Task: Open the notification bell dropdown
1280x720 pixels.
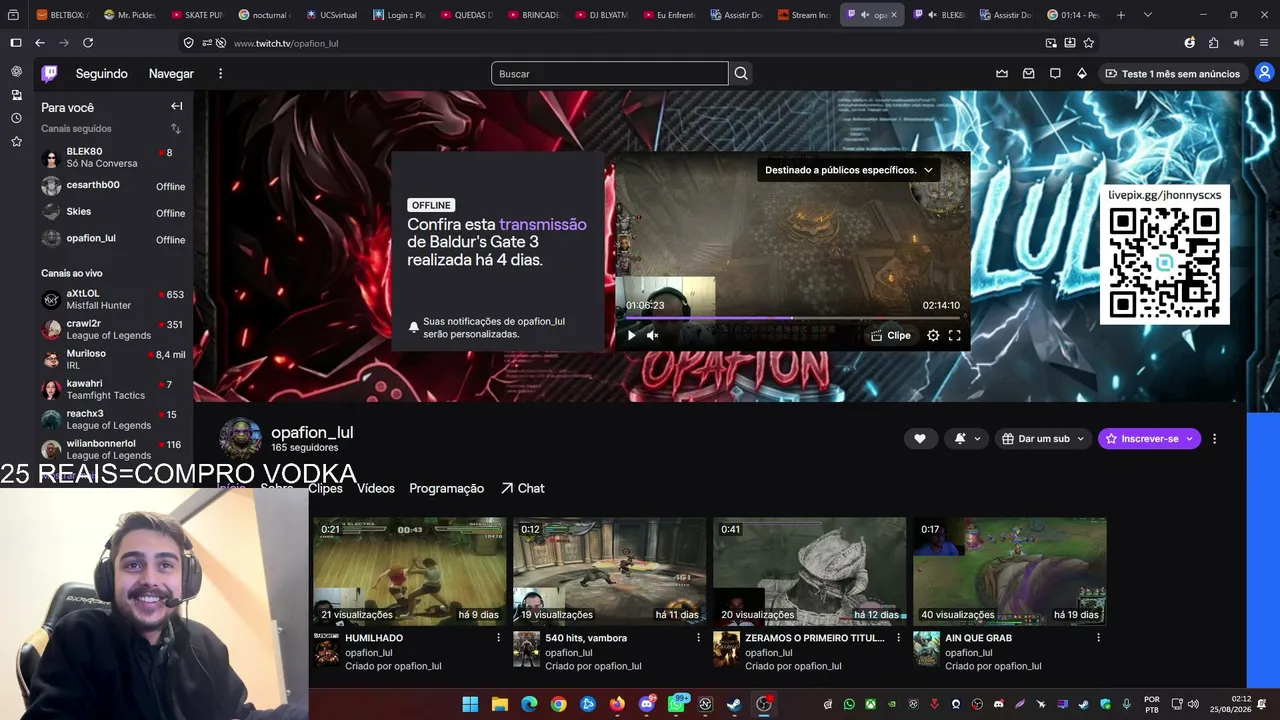Action: pyautogui.click(x=967, y=439)
